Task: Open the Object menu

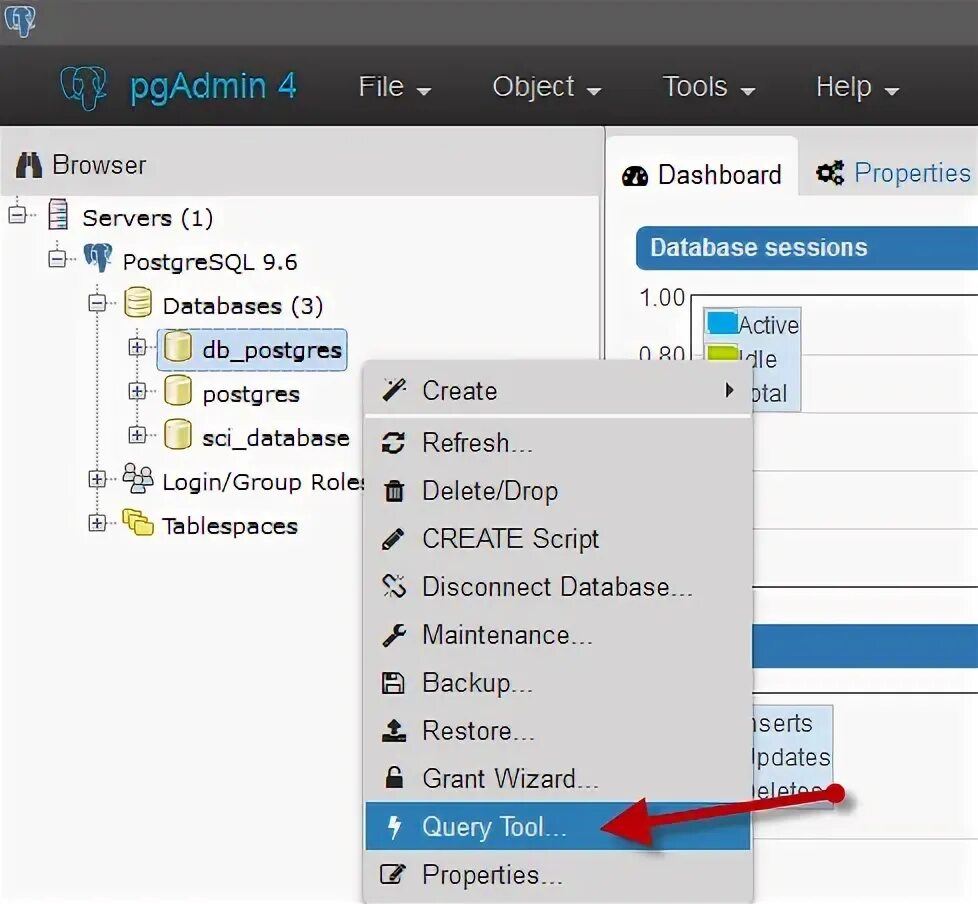Action: click(546, 87)
